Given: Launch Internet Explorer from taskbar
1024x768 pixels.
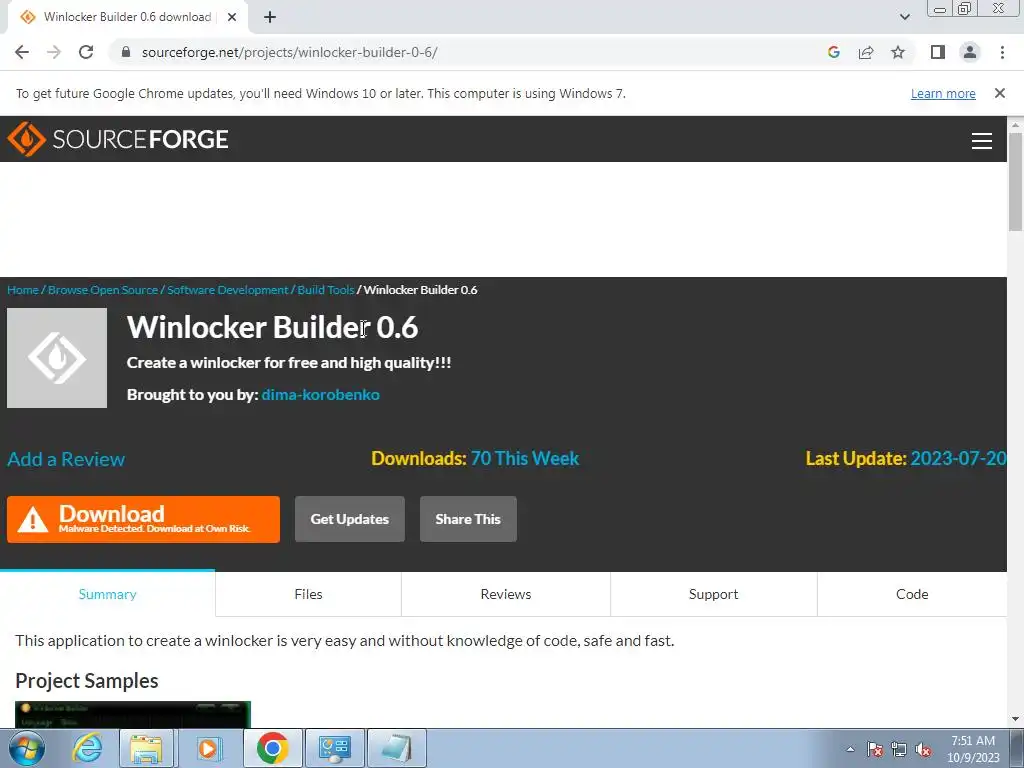Looking at the screenshot, I should pos(88,748).
